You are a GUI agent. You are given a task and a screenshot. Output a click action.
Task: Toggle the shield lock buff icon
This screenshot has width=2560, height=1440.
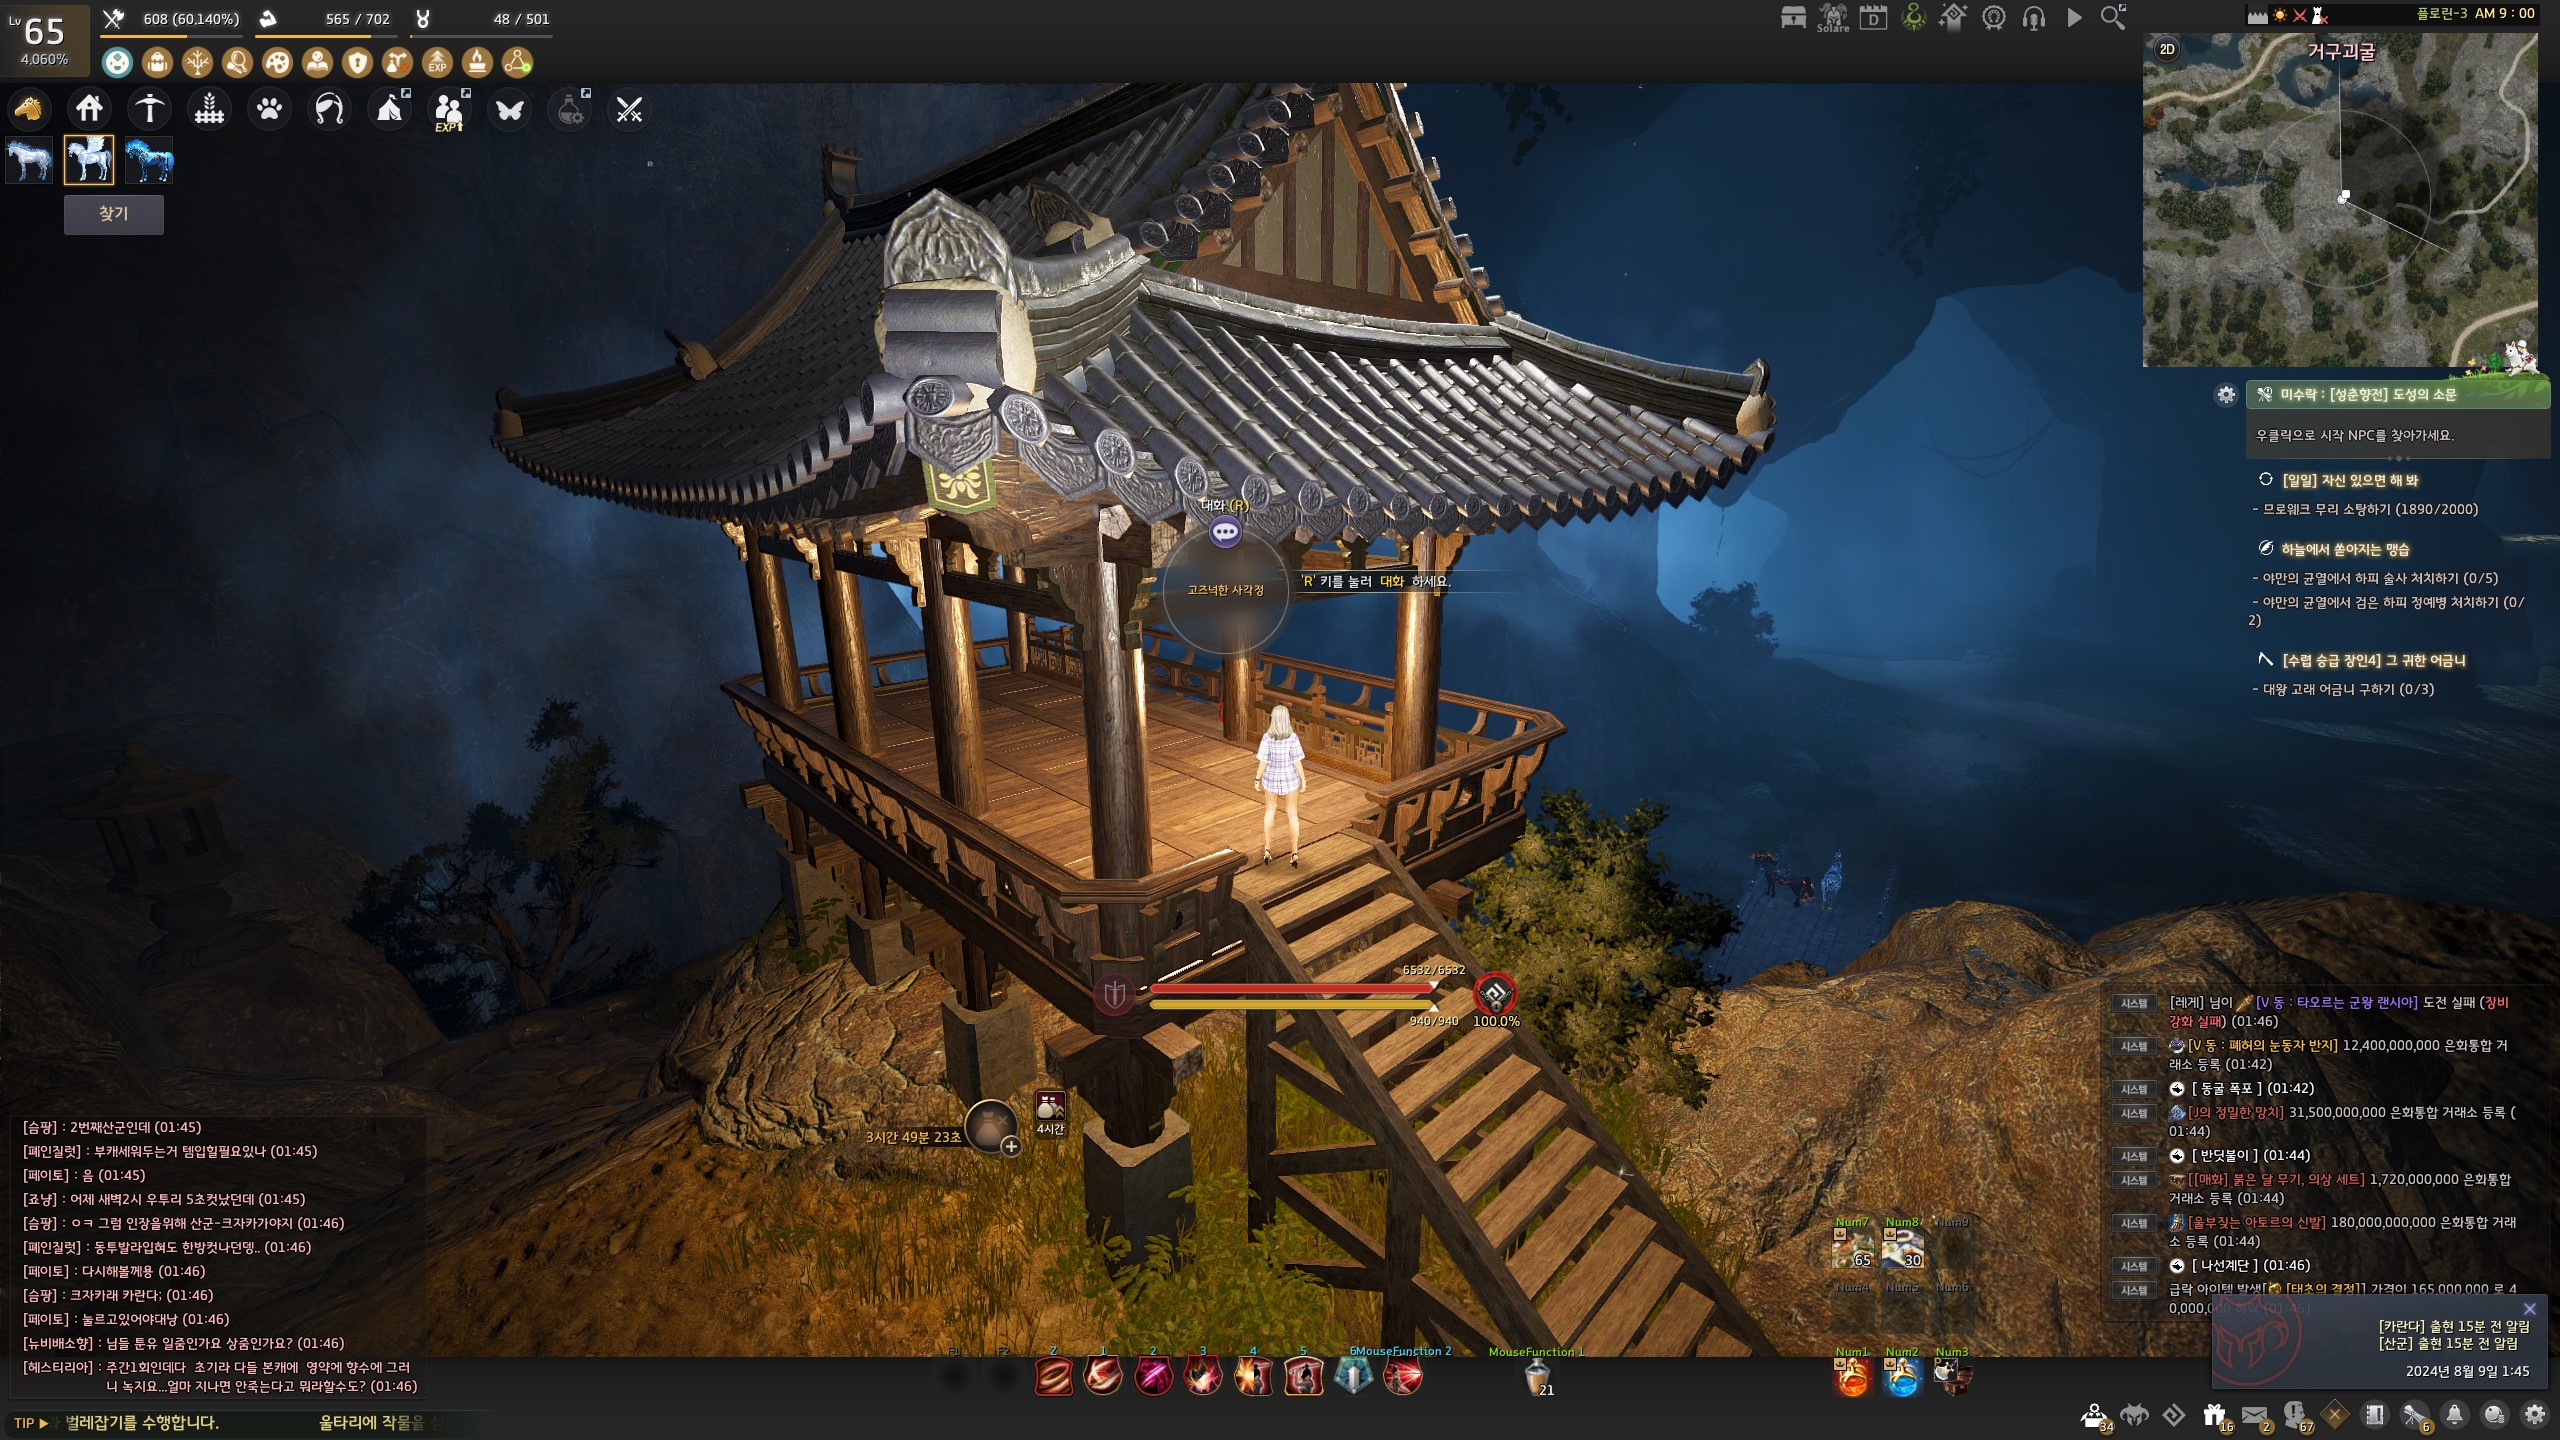click(x=357, y=63)
